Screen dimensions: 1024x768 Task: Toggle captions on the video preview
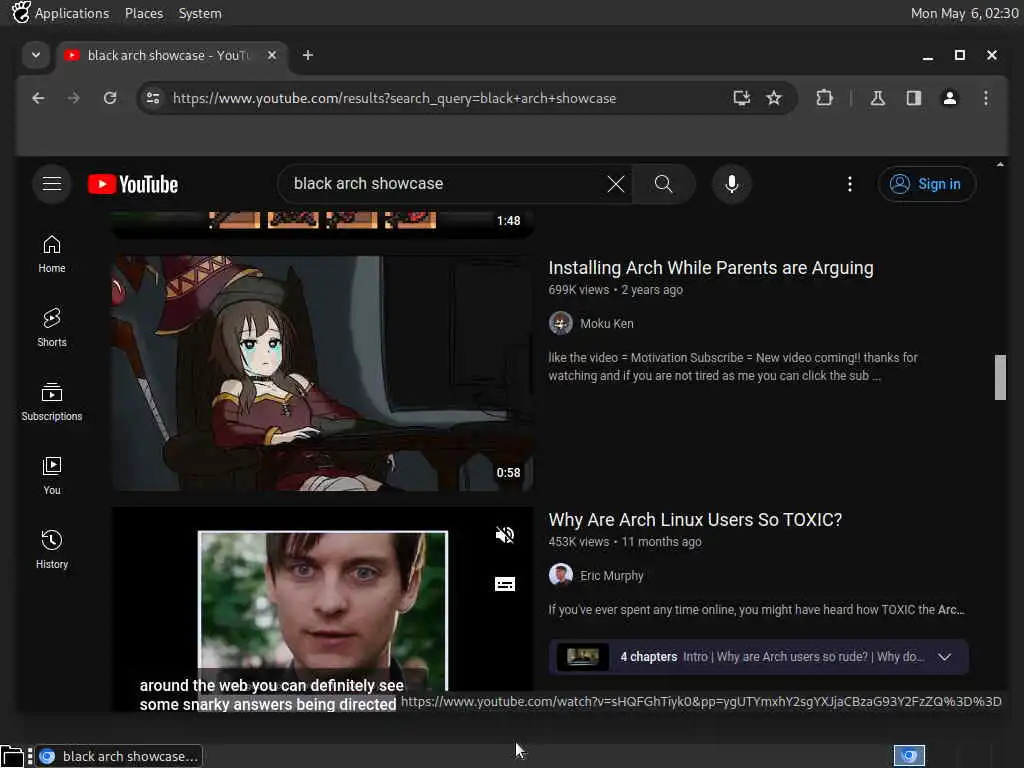504,584
